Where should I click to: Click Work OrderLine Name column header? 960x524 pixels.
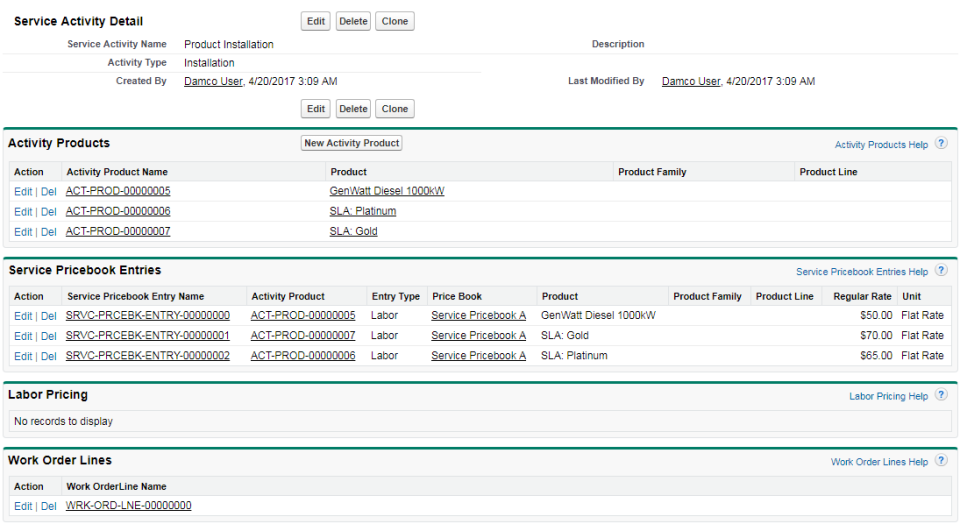pos(116,487)
